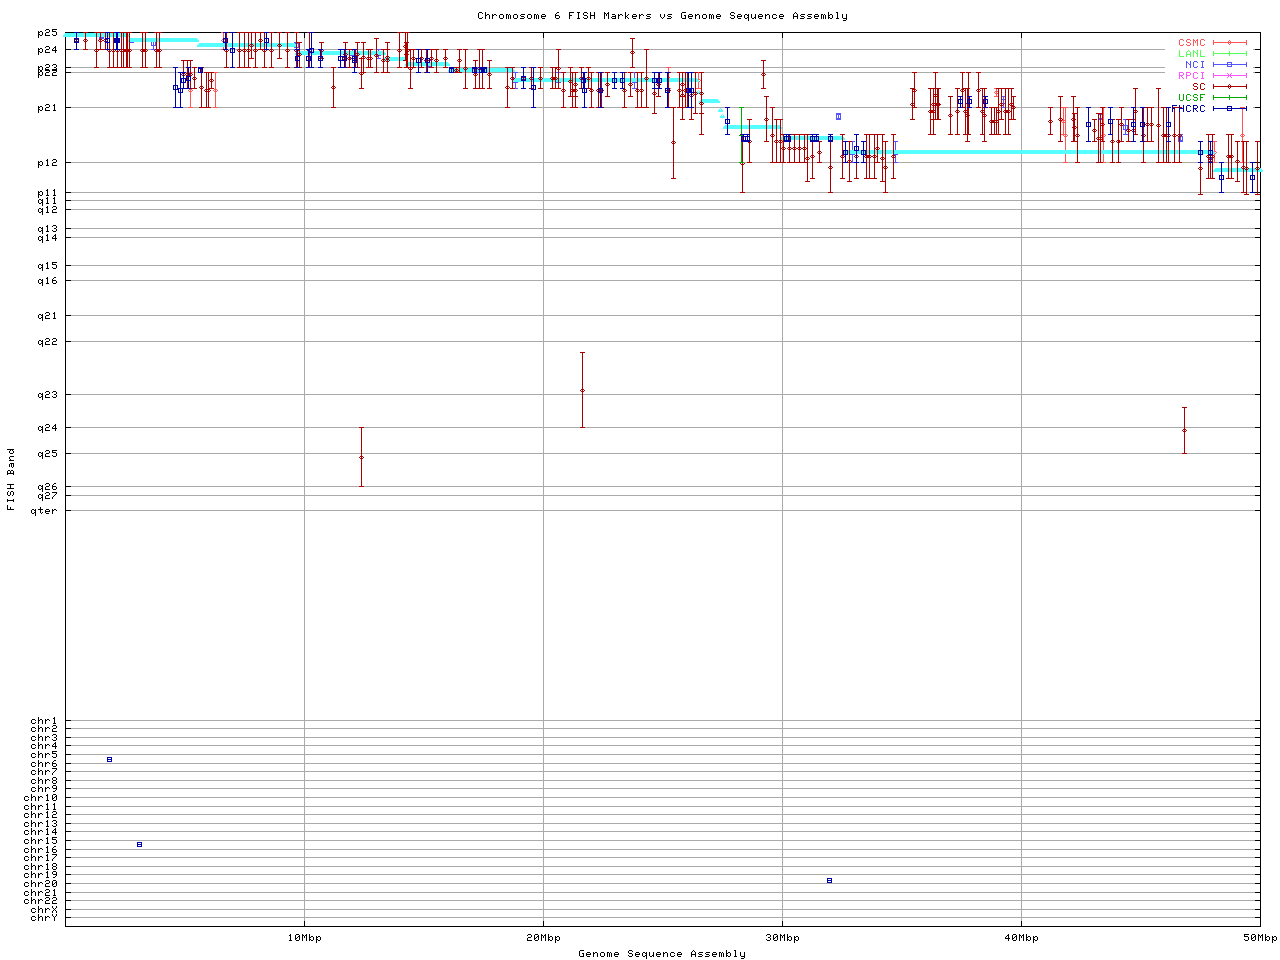Click the RPCI legend cross marker
This screenshot has width=1280, height=960.
pos(1229,76)
